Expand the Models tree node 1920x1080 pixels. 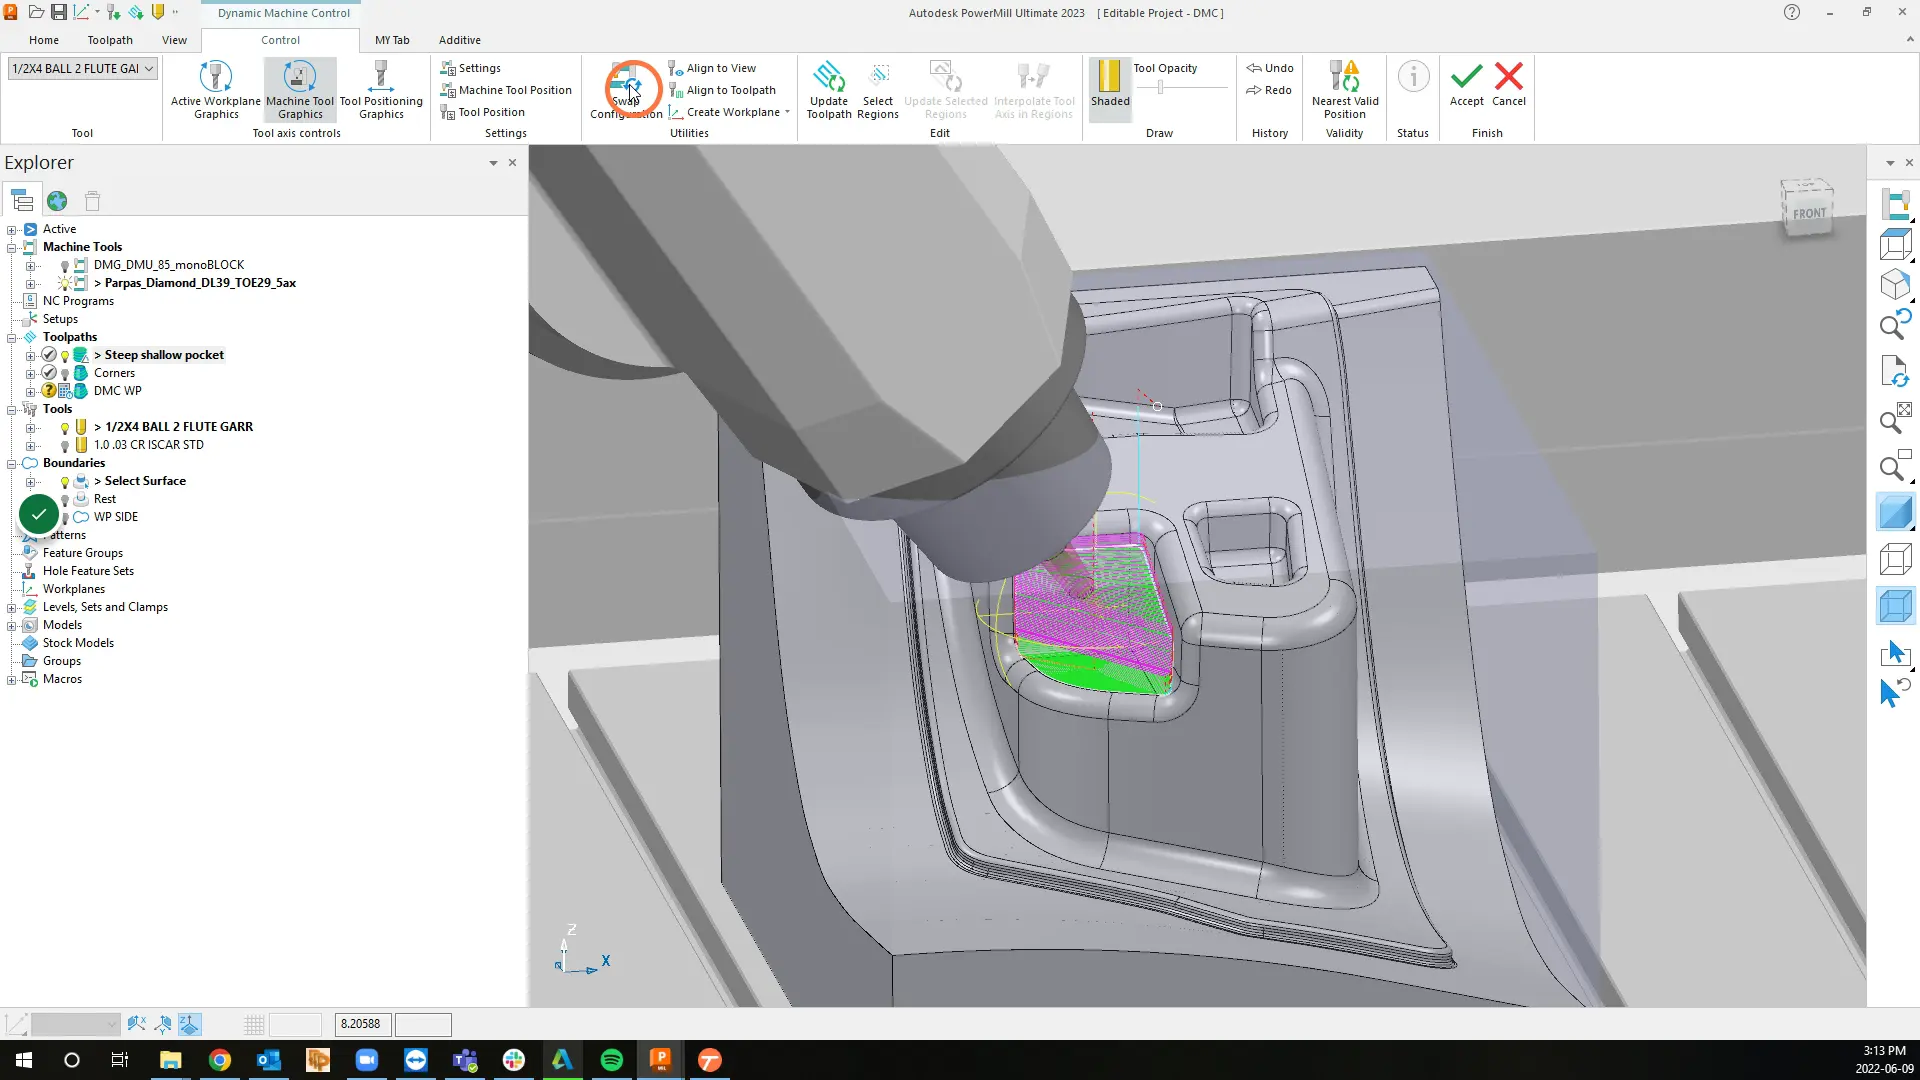[12, 625]
